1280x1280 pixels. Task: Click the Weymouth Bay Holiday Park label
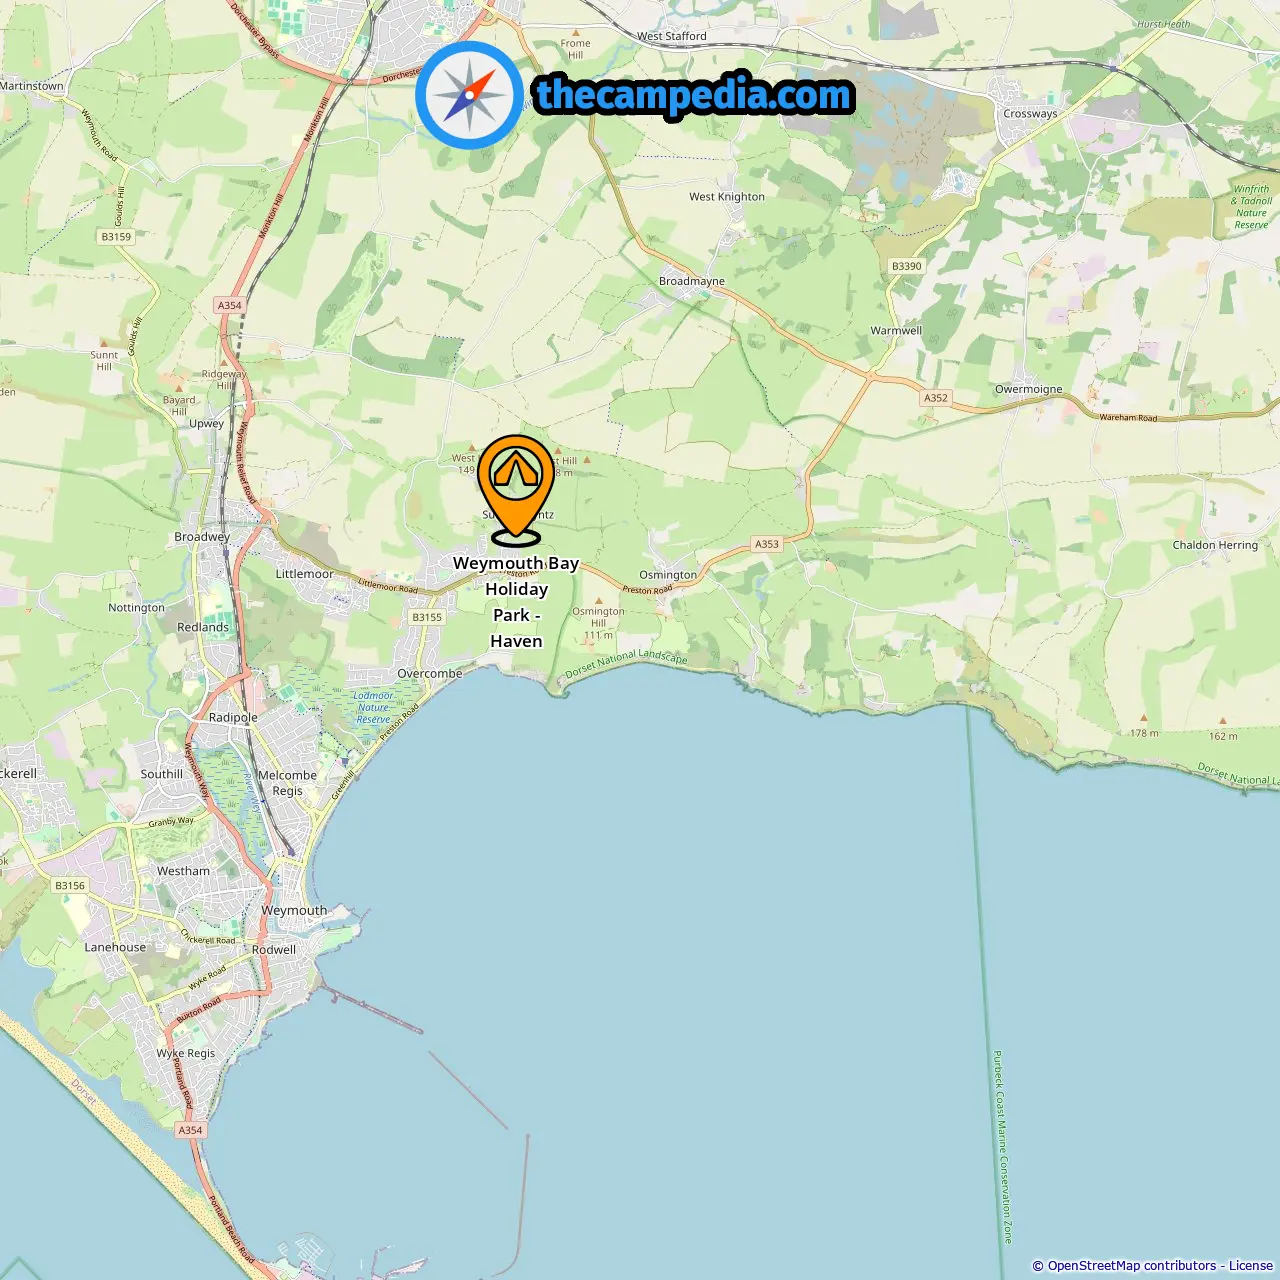516,602
